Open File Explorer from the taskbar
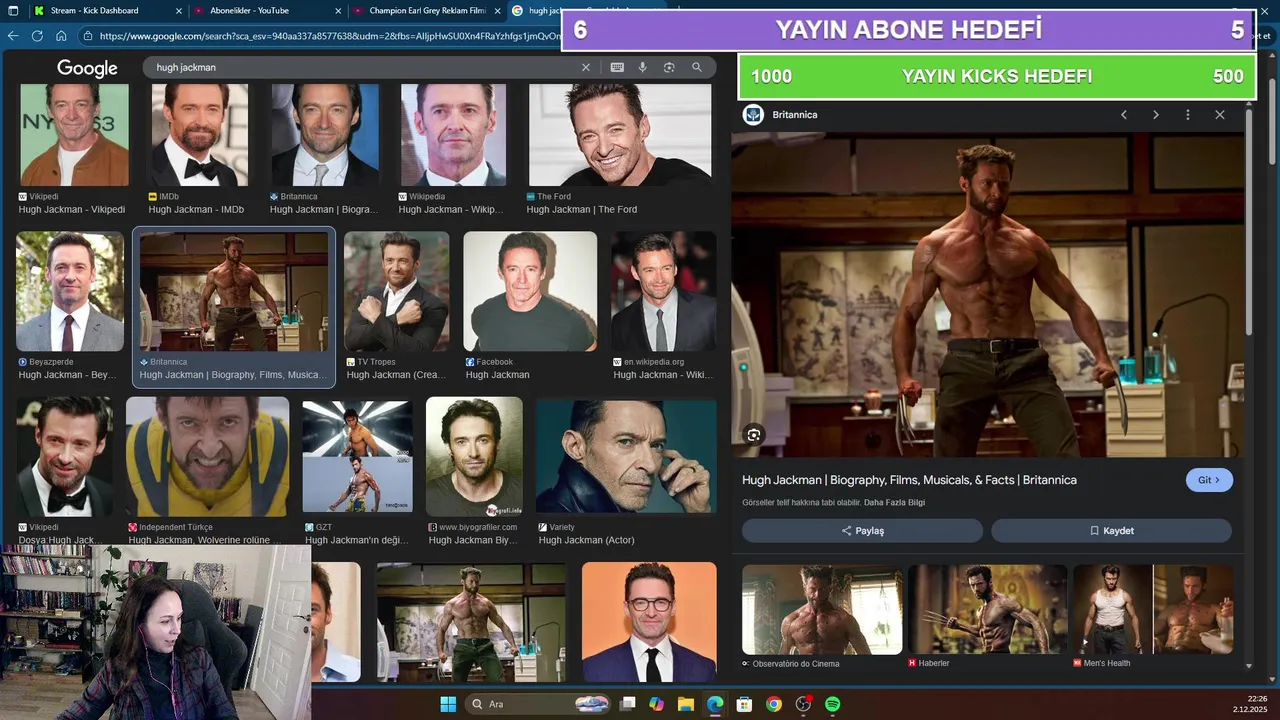Screen dimensions: 1280x720 pos(686,704)
